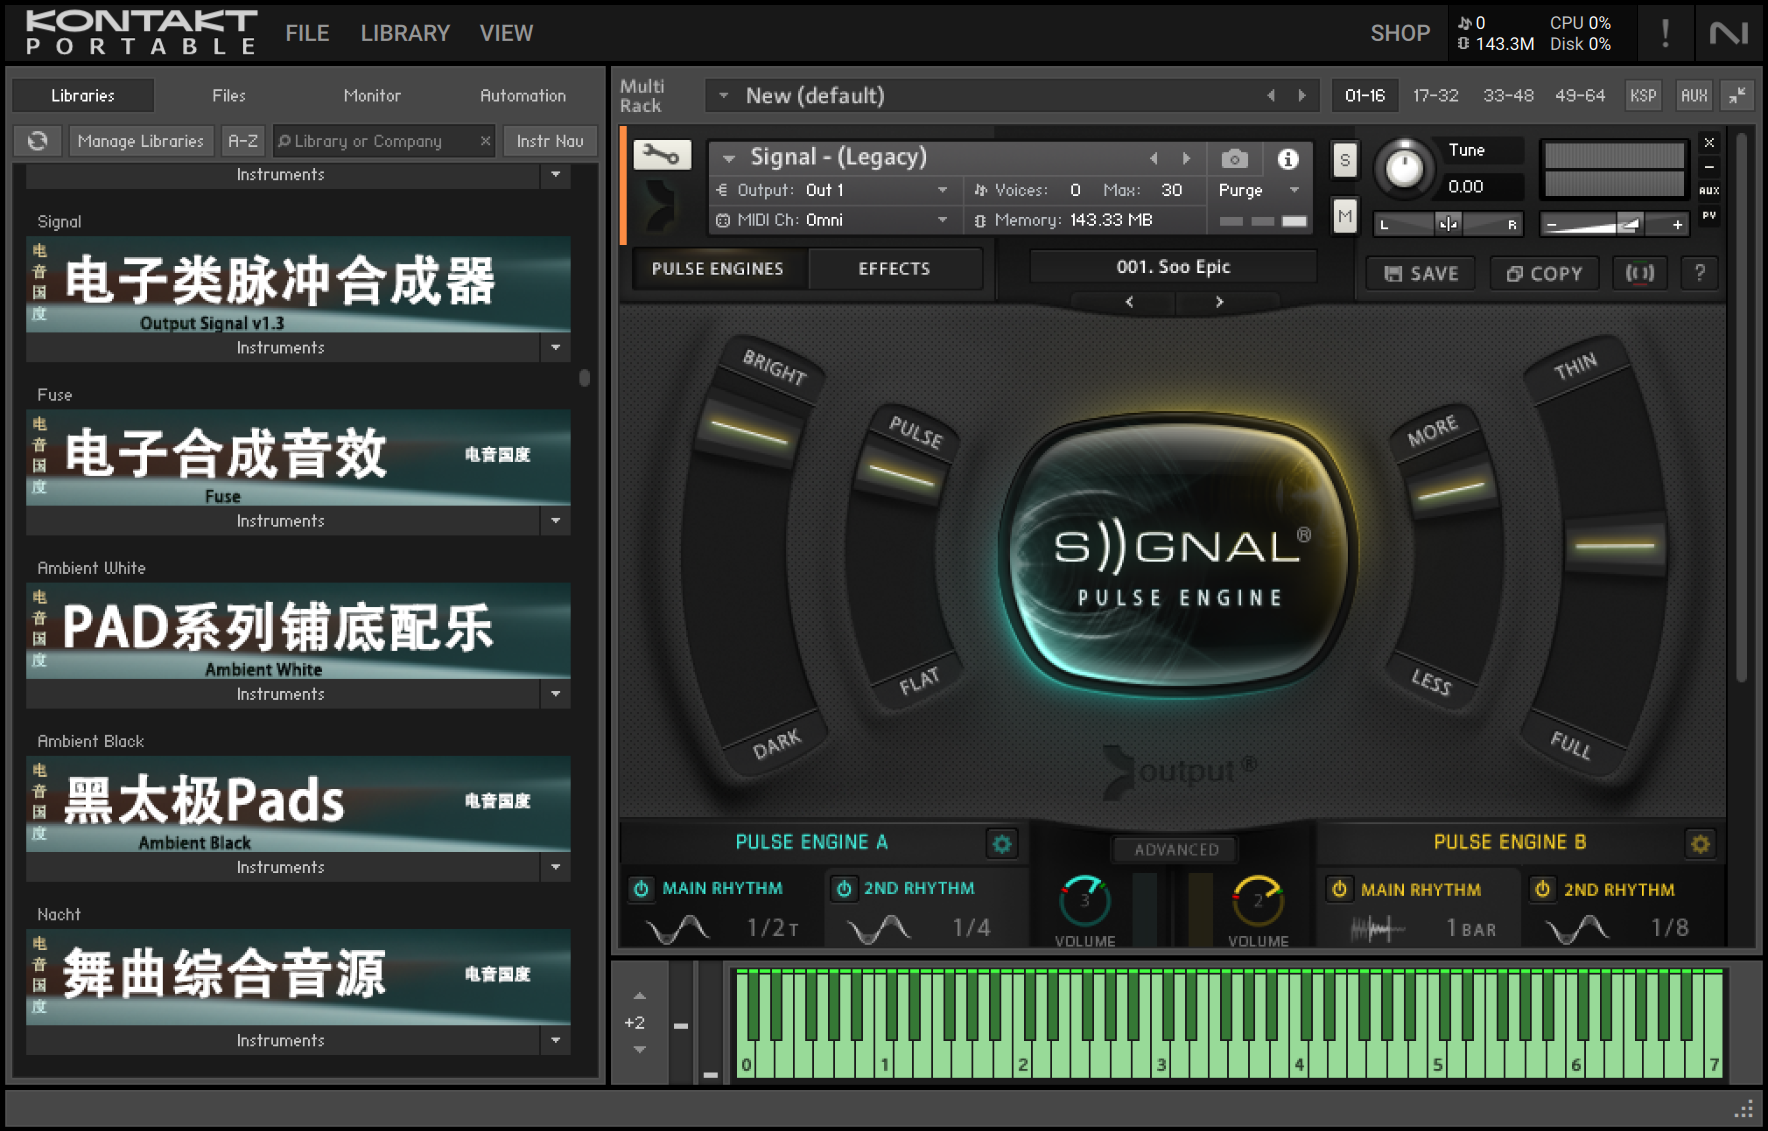Shift keyboard octave down arrow
Screen dimensions: 1768x1131
click(640, 1050)
